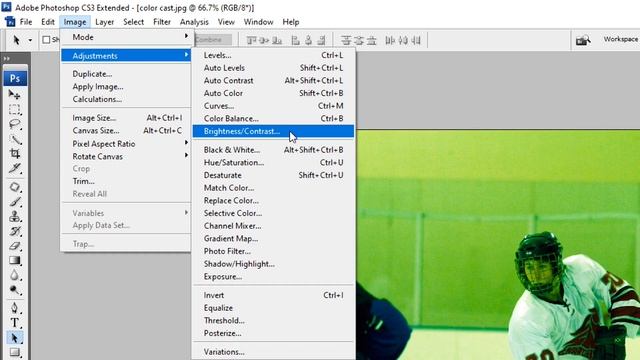Click the Go to Bridge icon beside Workspace

click(x=583, y=40)
